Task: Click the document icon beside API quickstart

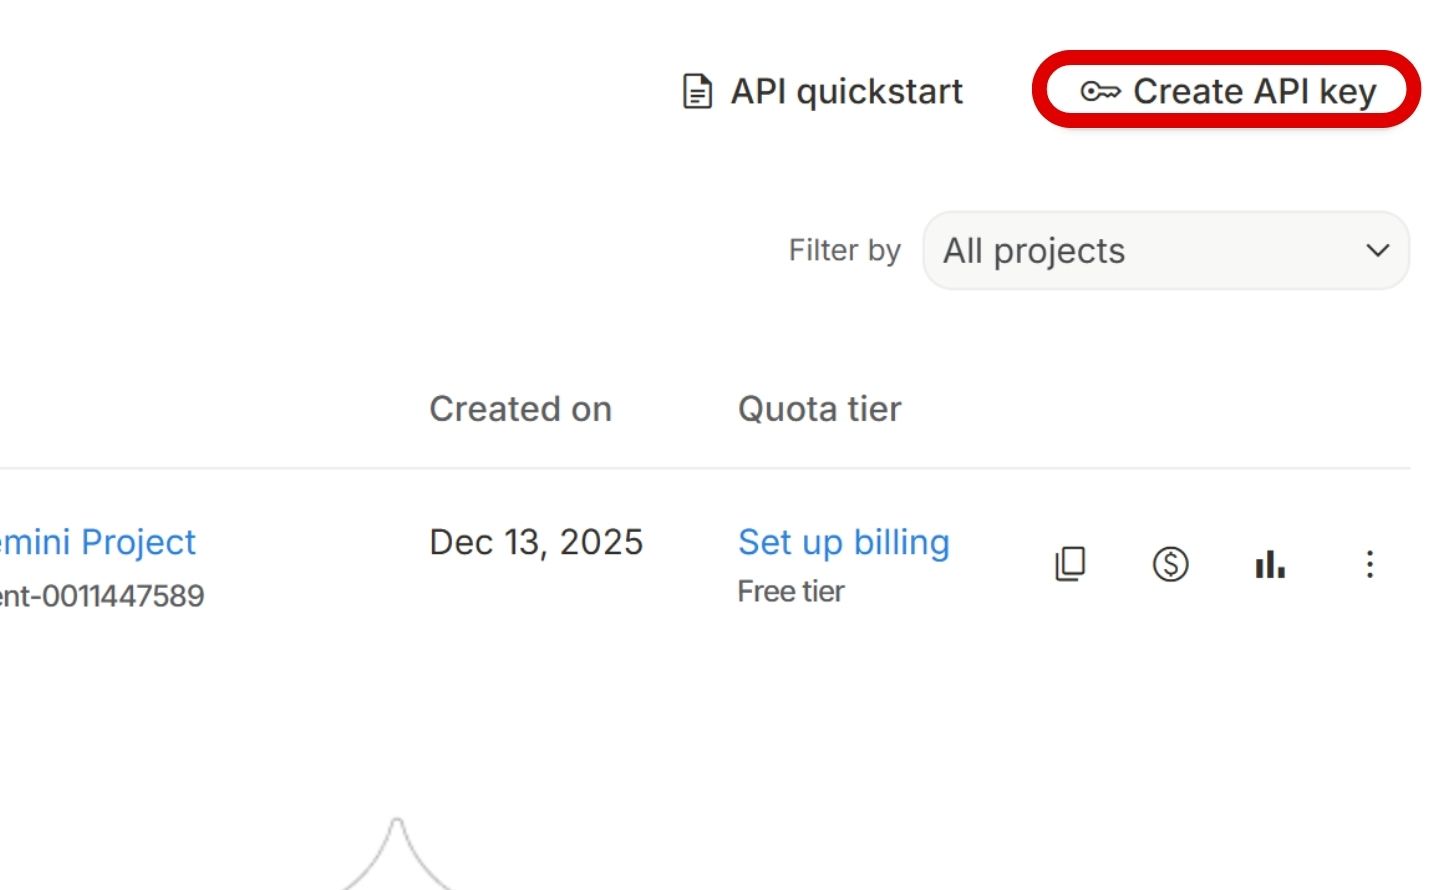Action: pos(697,92)
